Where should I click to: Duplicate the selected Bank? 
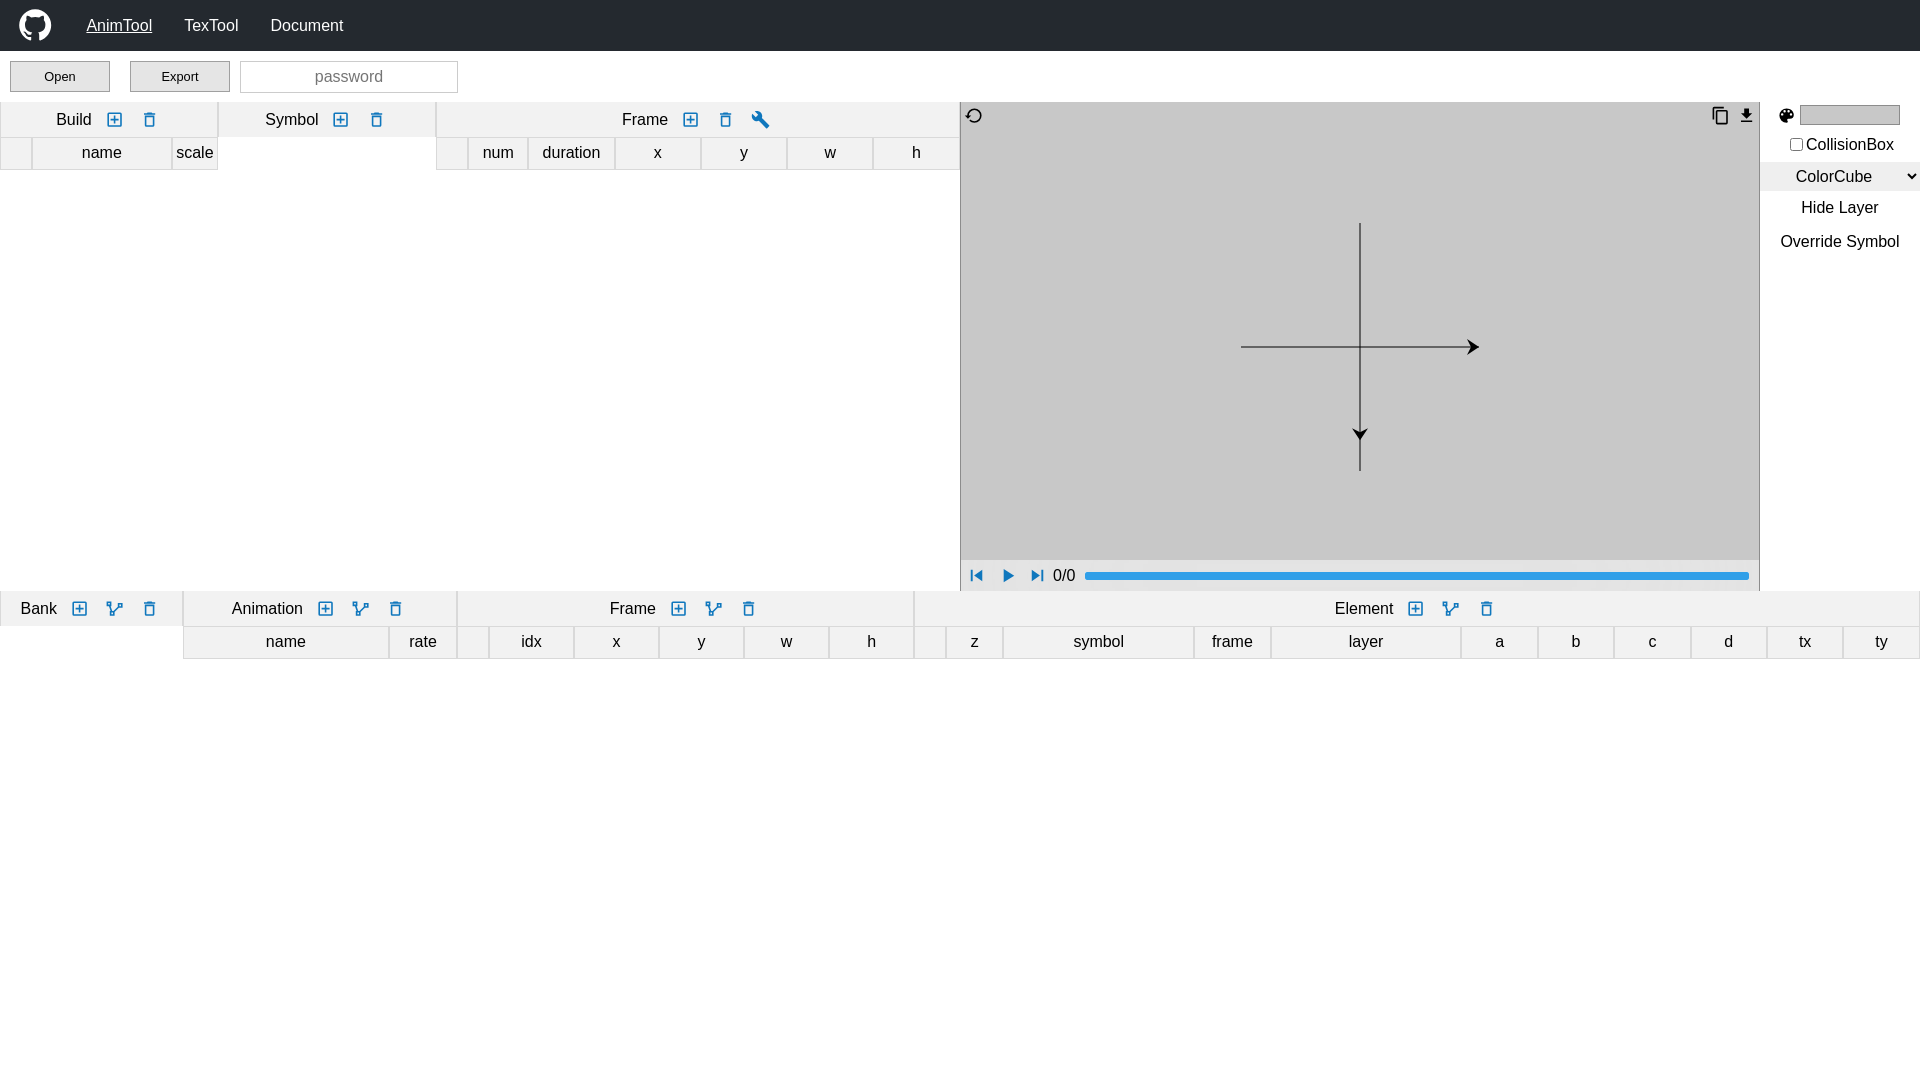click(115, 609)
